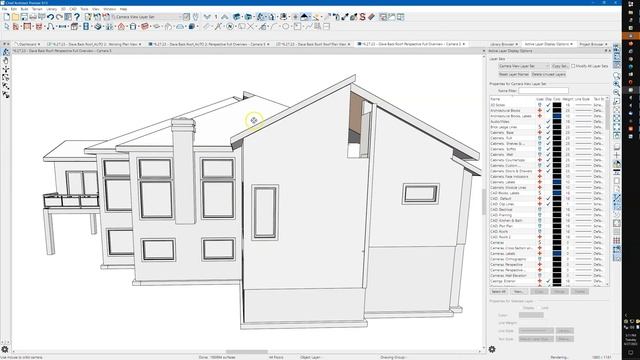Click the Redo arrow icon
Image resolution: width=640 pixels, height=360 pixels.
59,17
